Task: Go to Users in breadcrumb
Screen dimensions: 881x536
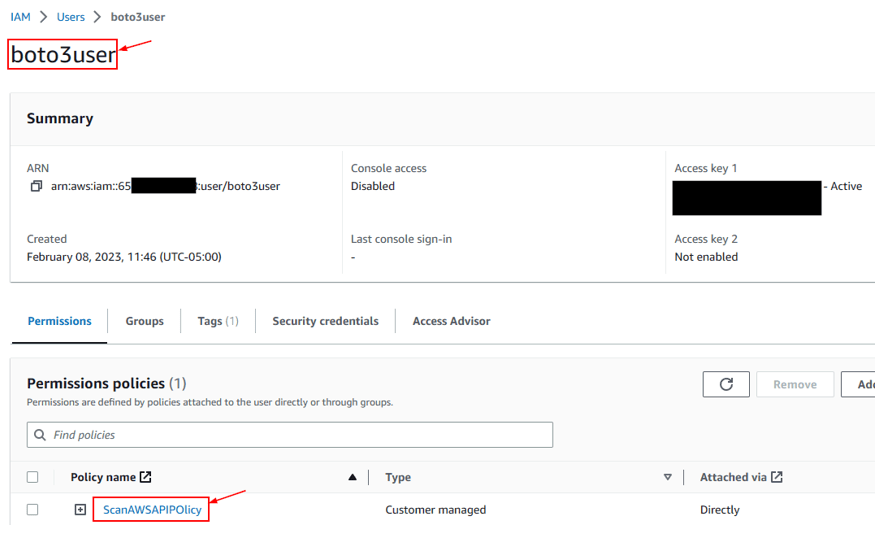Action: pyautogui.click(x=71, y=17)
